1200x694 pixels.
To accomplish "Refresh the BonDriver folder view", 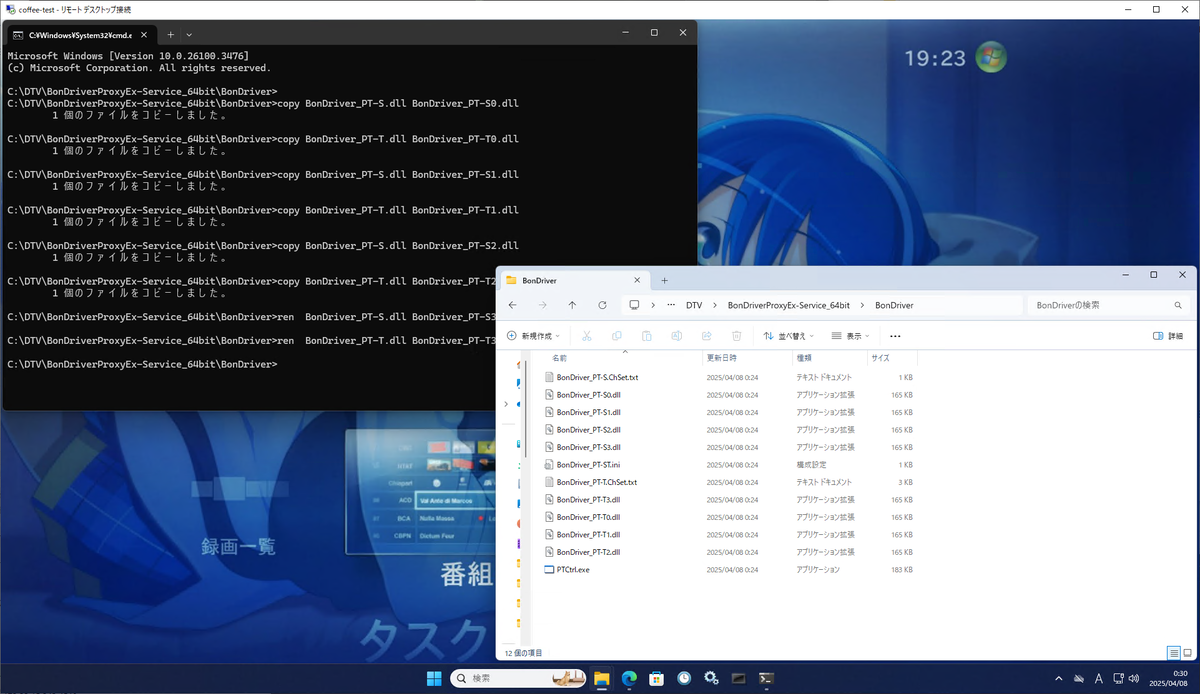I will tap(602, 305).
